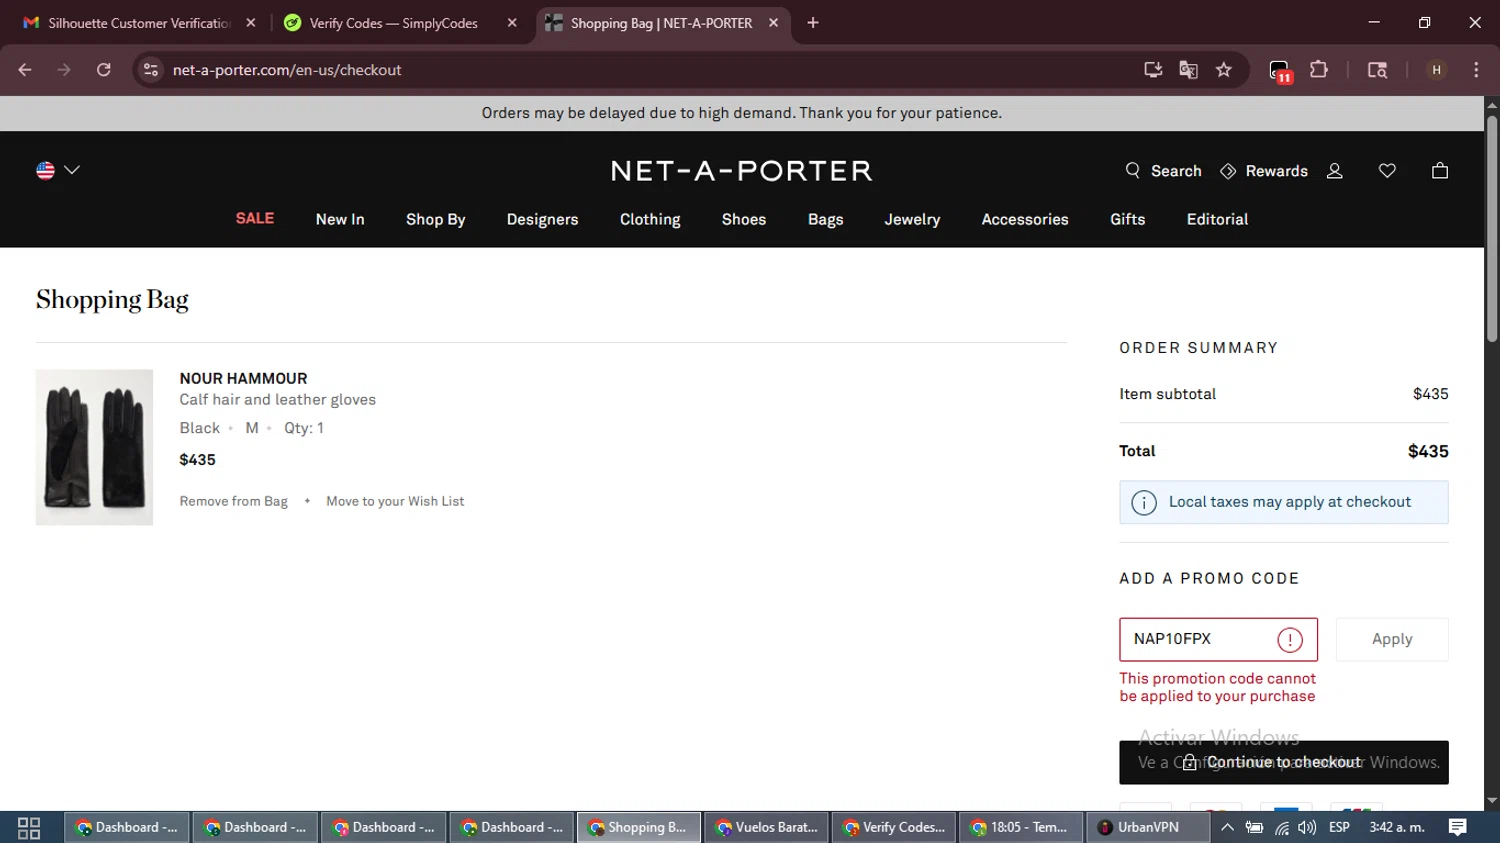Viewport: 1500px width, 843px height.
Task: Click the browser forward arrow
Action: [x=64, y=70]
